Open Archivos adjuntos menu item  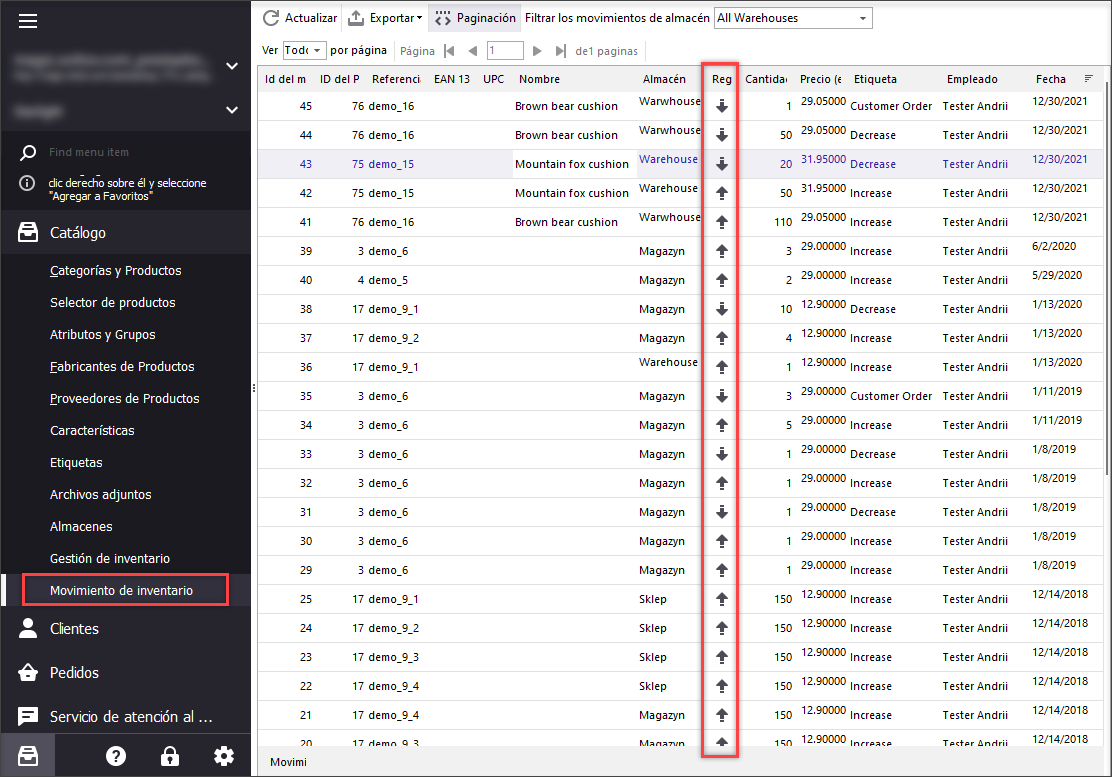click(101, 494)
